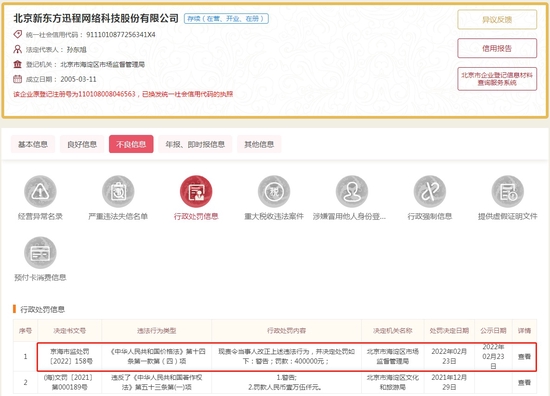The height and width of the screenshot is (396, 550).
Task: Click the 罚款：400000元 penalty content cell
Action: click(286, 356)
